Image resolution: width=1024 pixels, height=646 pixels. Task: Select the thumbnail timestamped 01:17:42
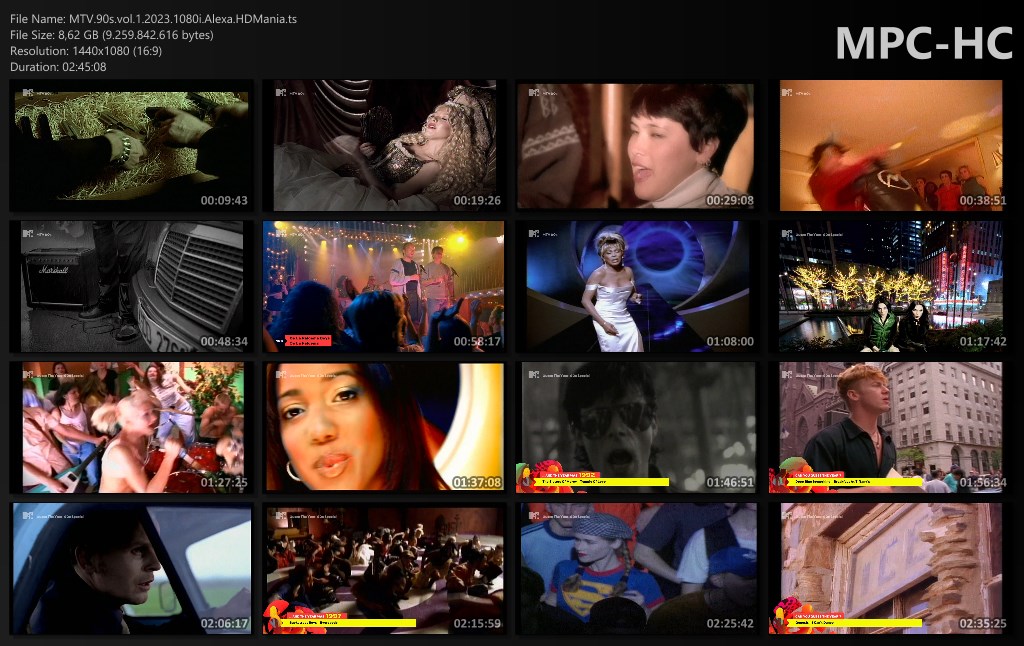coord(890,287)
